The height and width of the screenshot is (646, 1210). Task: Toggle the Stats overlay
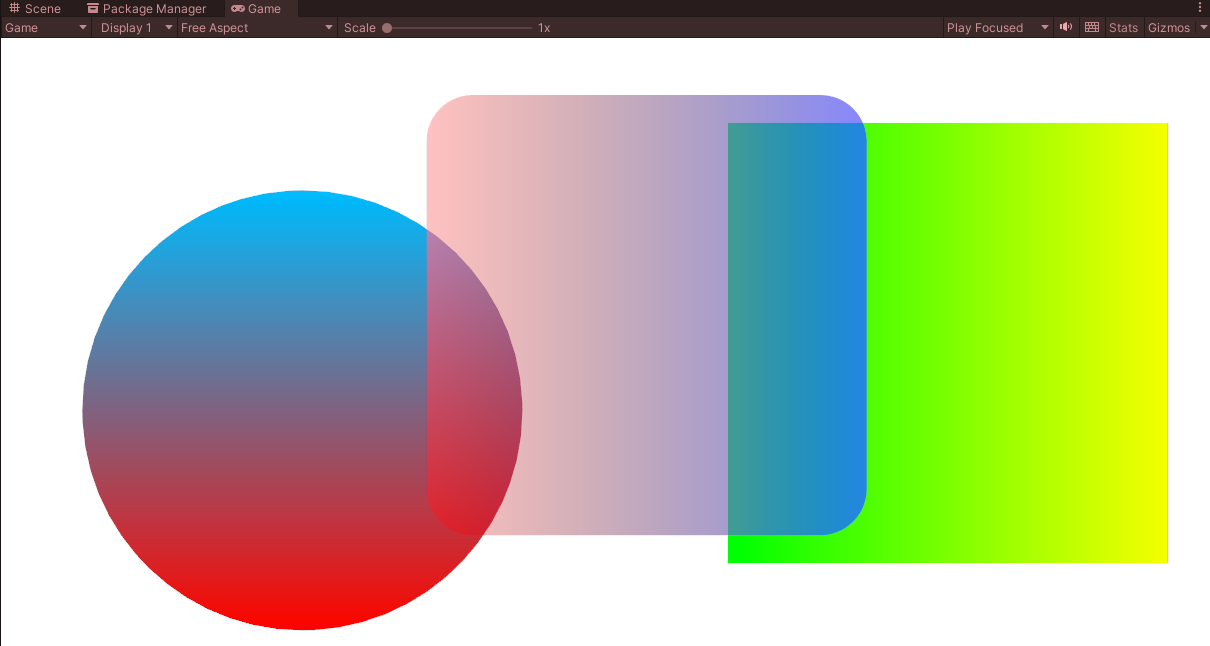coord(1123,28)
